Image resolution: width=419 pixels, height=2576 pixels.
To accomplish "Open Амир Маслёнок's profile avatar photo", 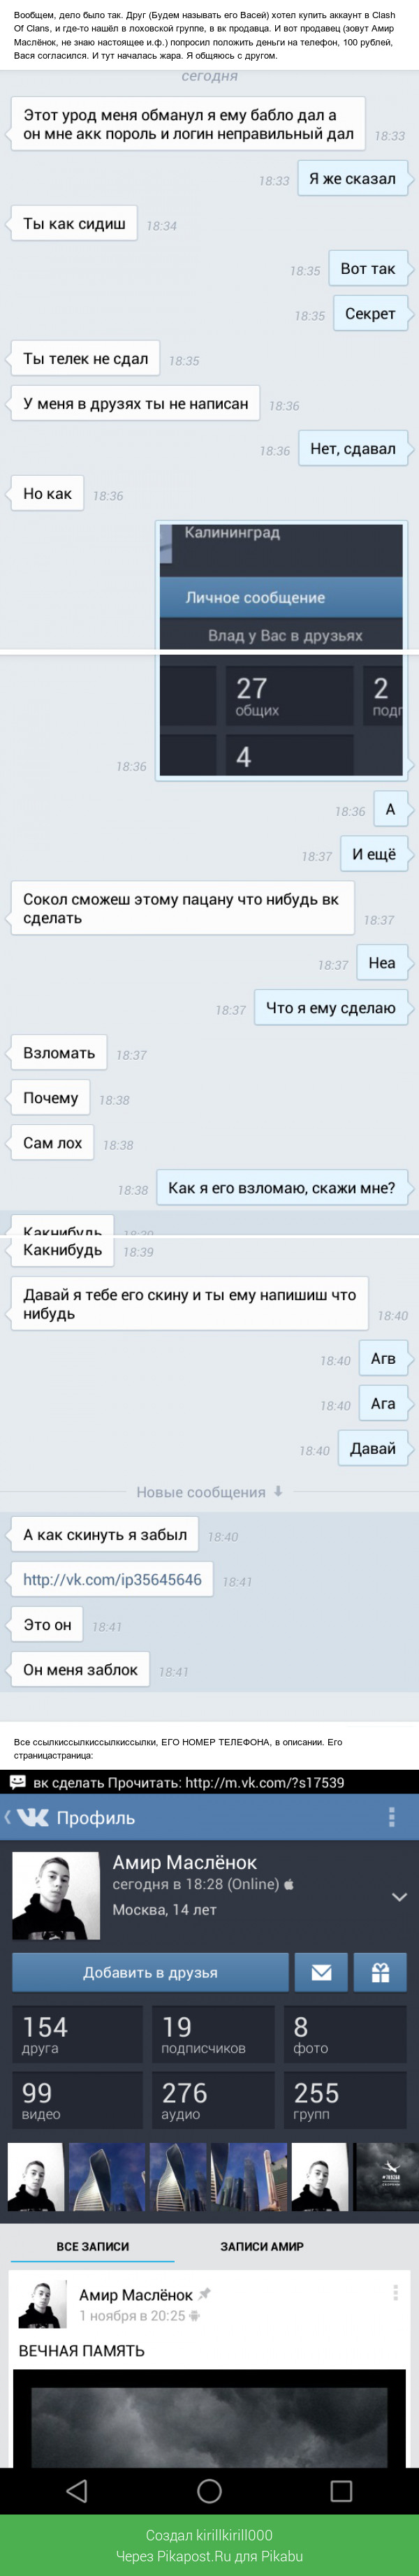I will (55, 1895).
